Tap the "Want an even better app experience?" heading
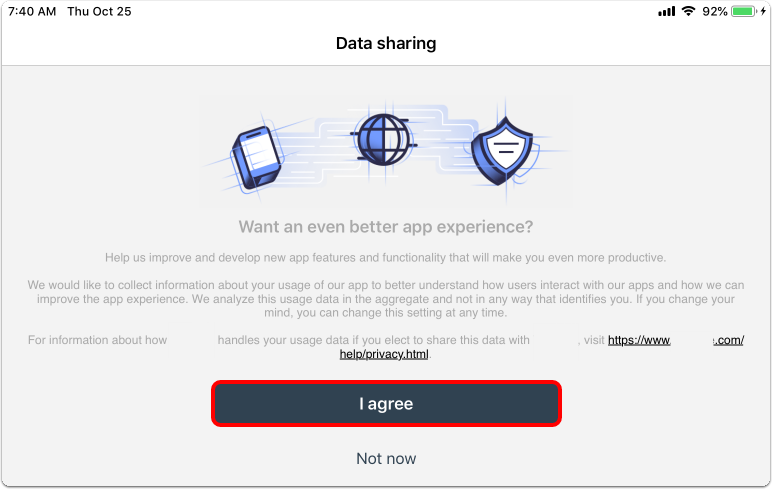This screenshot has width=772, height=489. click(386, 226)
